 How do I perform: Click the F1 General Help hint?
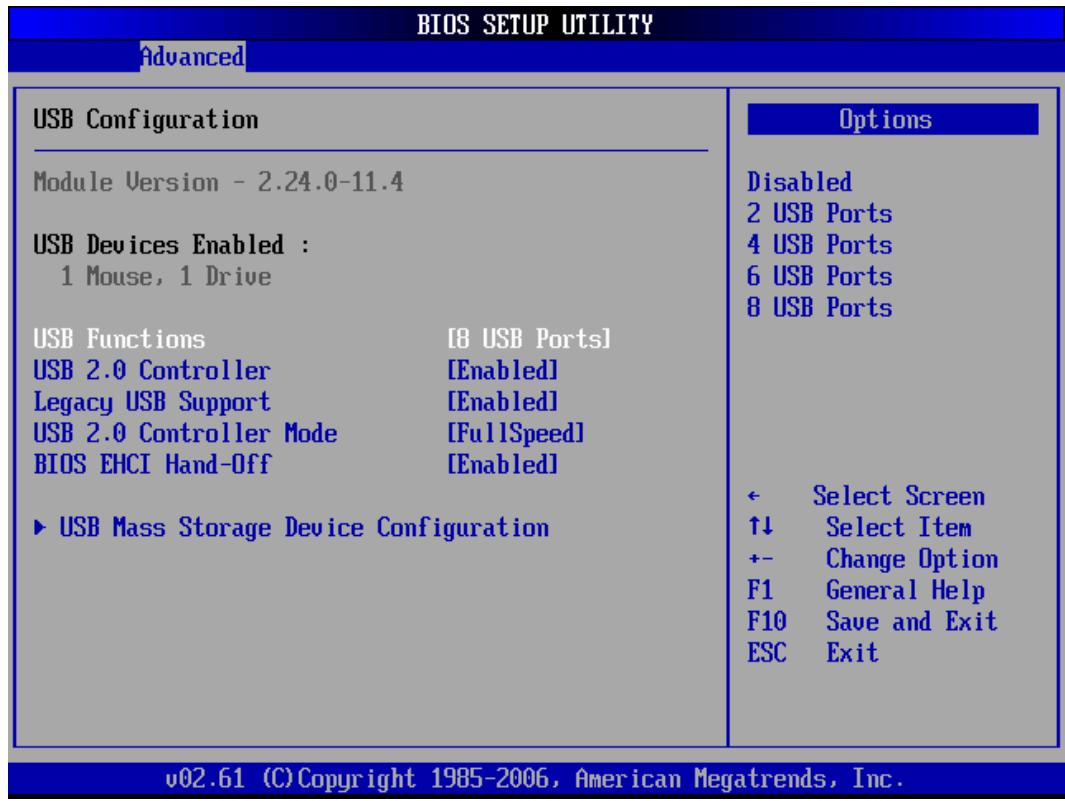pos(866,590)
